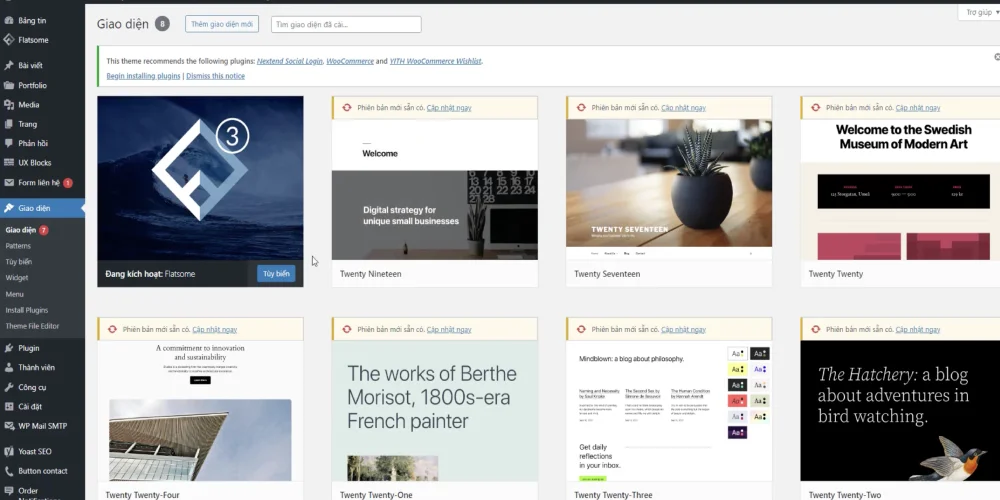Image resolution: width=1000 pixels, height=500 pixels.
Task: Click the Cài đặt settings icon
Action: 8,406
